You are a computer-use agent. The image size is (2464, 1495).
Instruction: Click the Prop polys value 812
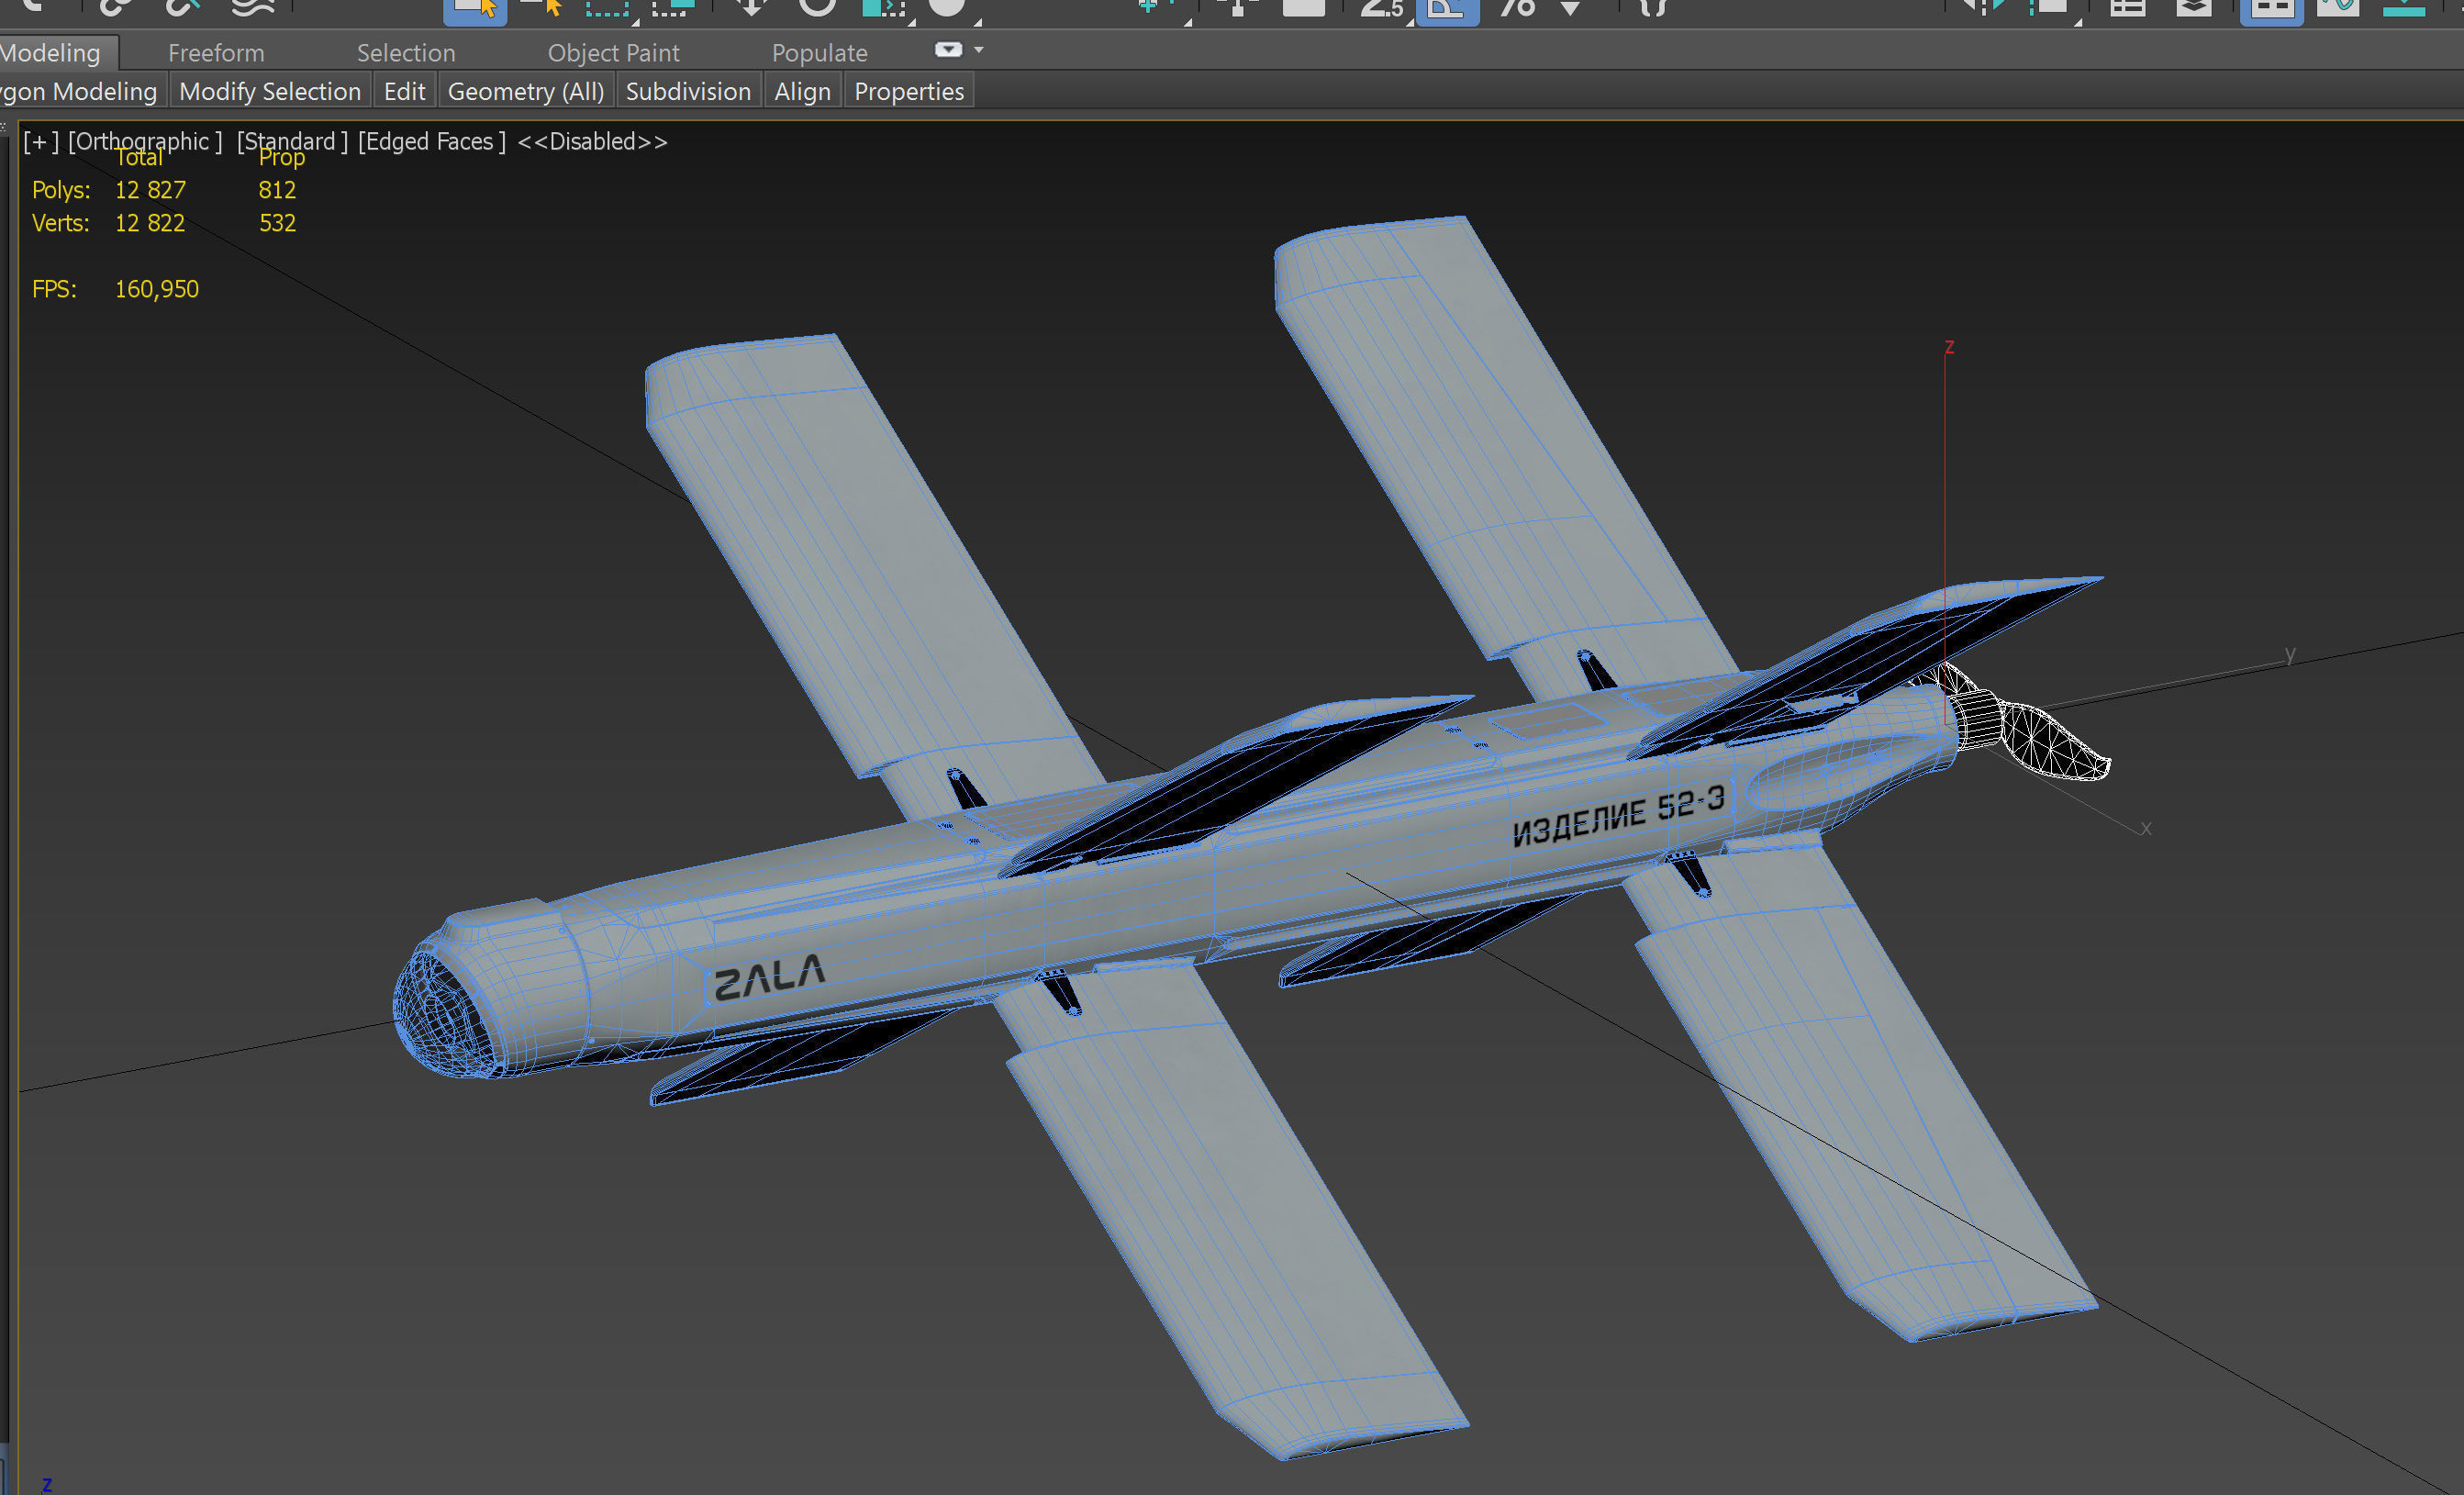pyautogui.click(x=277, y=190)
